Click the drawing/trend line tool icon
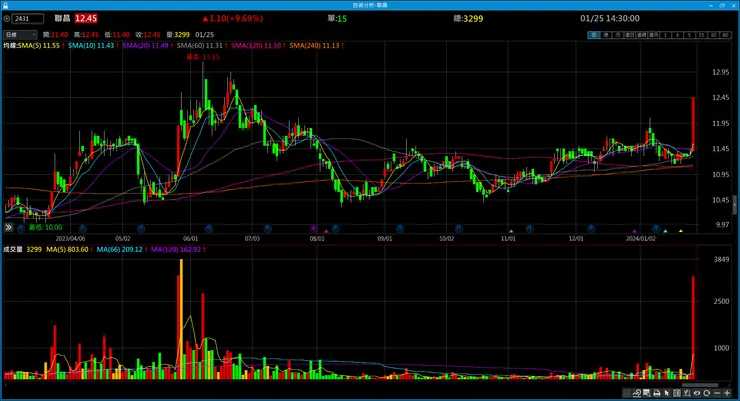This screenshot has width=740, height=401. [x=637, y=393]
